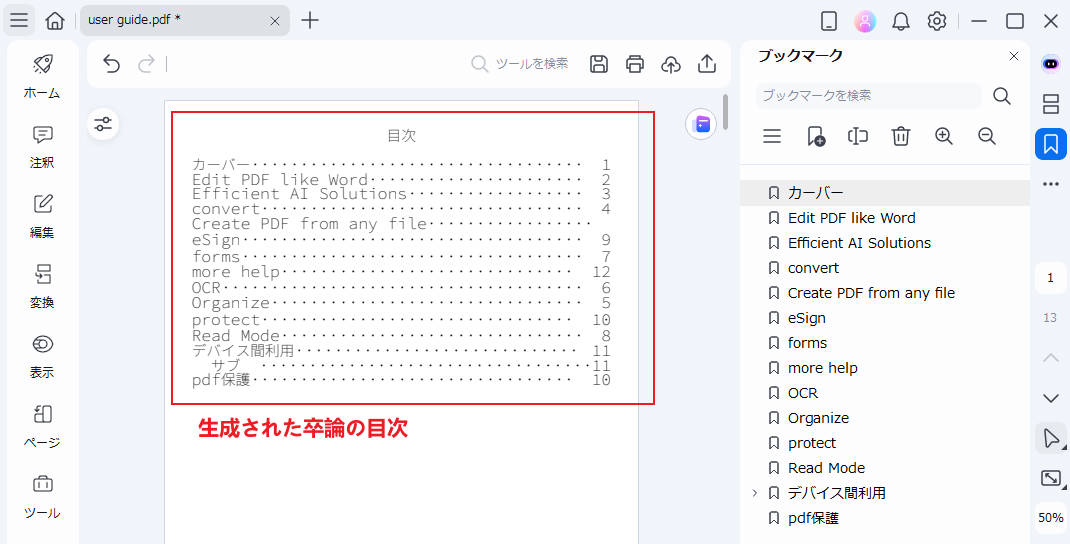Open the 注釈 annotation tool
Image resolution: width=1070 pixels, height=544 pixels.
[x=42, y=146]
